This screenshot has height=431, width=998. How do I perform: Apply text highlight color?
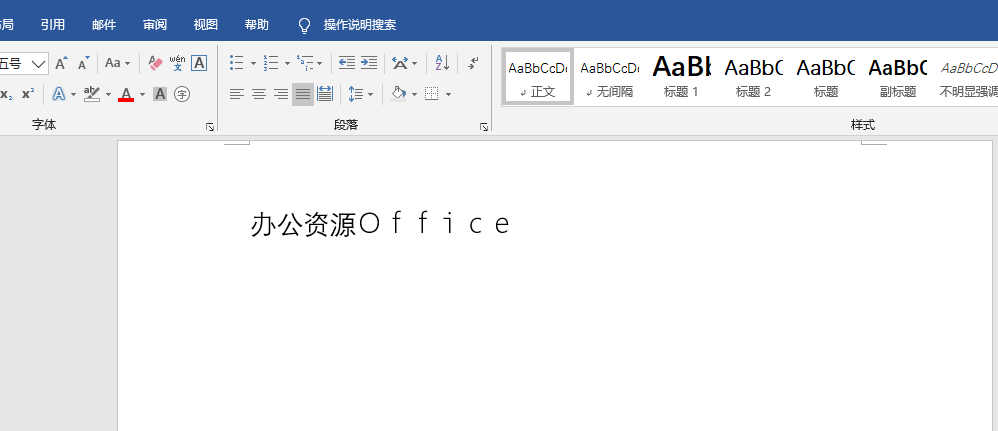[92, 94]
